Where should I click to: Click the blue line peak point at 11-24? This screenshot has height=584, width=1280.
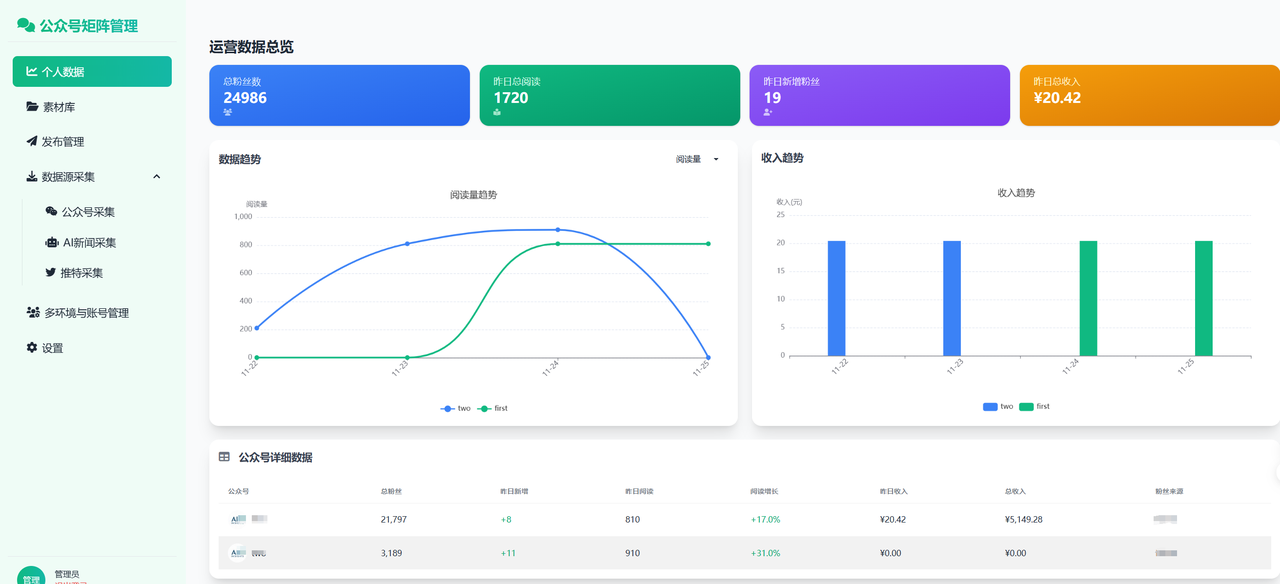coord(558,230)
